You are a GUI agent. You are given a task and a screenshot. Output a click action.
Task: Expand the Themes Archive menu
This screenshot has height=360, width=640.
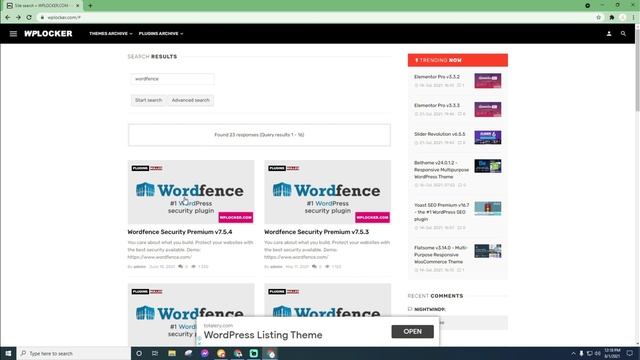tap(111, 34)
